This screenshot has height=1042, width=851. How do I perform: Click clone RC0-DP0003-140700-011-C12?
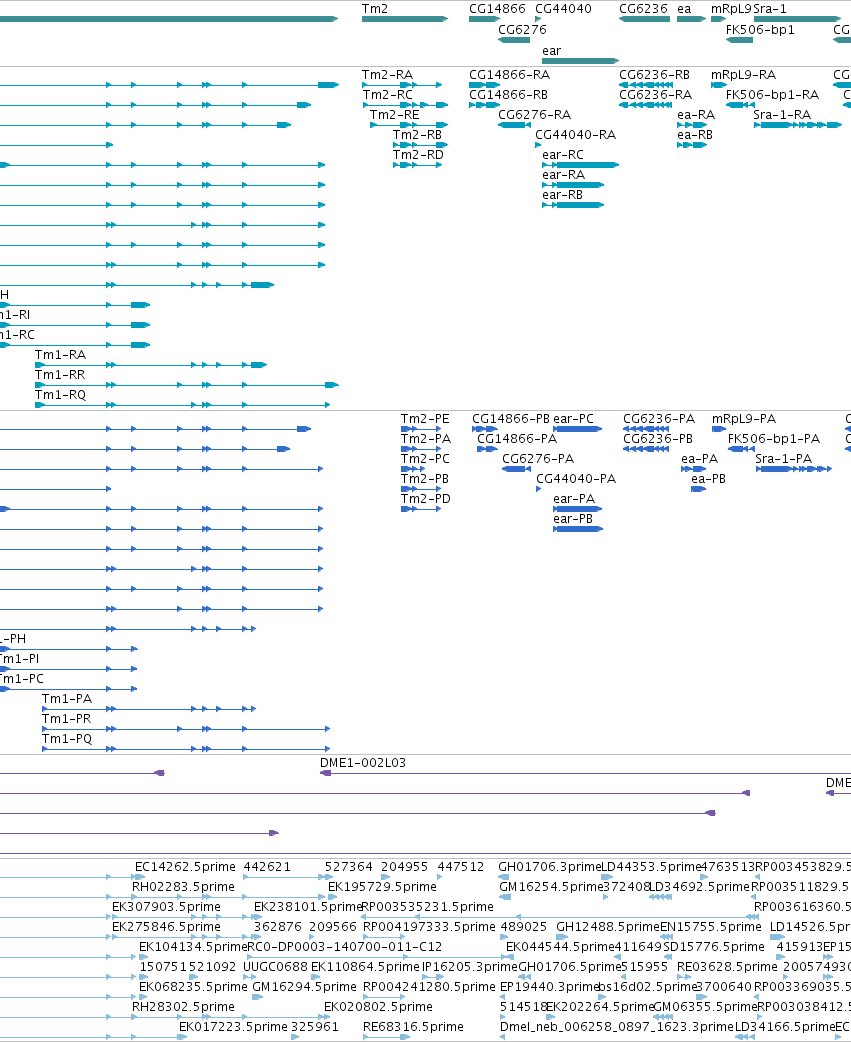pyautogui.click(x=344, y=947)
